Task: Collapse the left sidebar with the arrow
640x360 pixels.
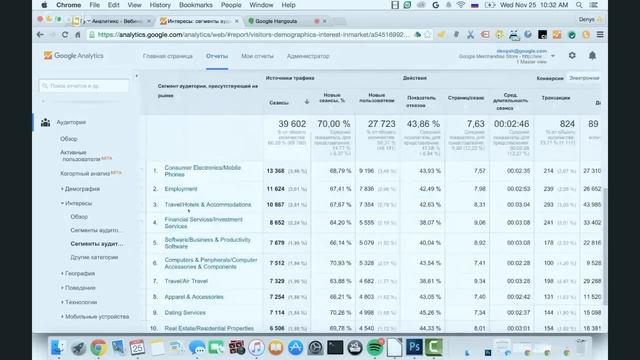Action: [x=137, y=76]
